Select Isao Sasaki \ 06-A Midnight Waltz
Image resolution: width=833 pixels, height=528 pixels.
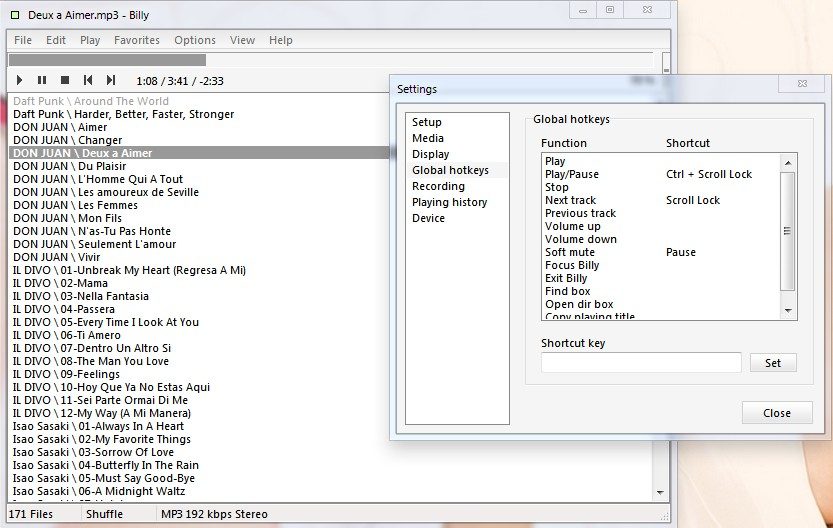99,491
